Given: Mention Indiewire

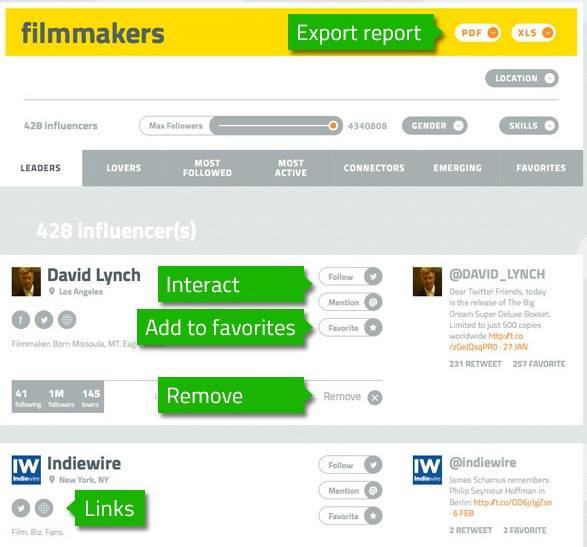Looking at the screenshot, I should click(x=350, y=490).
